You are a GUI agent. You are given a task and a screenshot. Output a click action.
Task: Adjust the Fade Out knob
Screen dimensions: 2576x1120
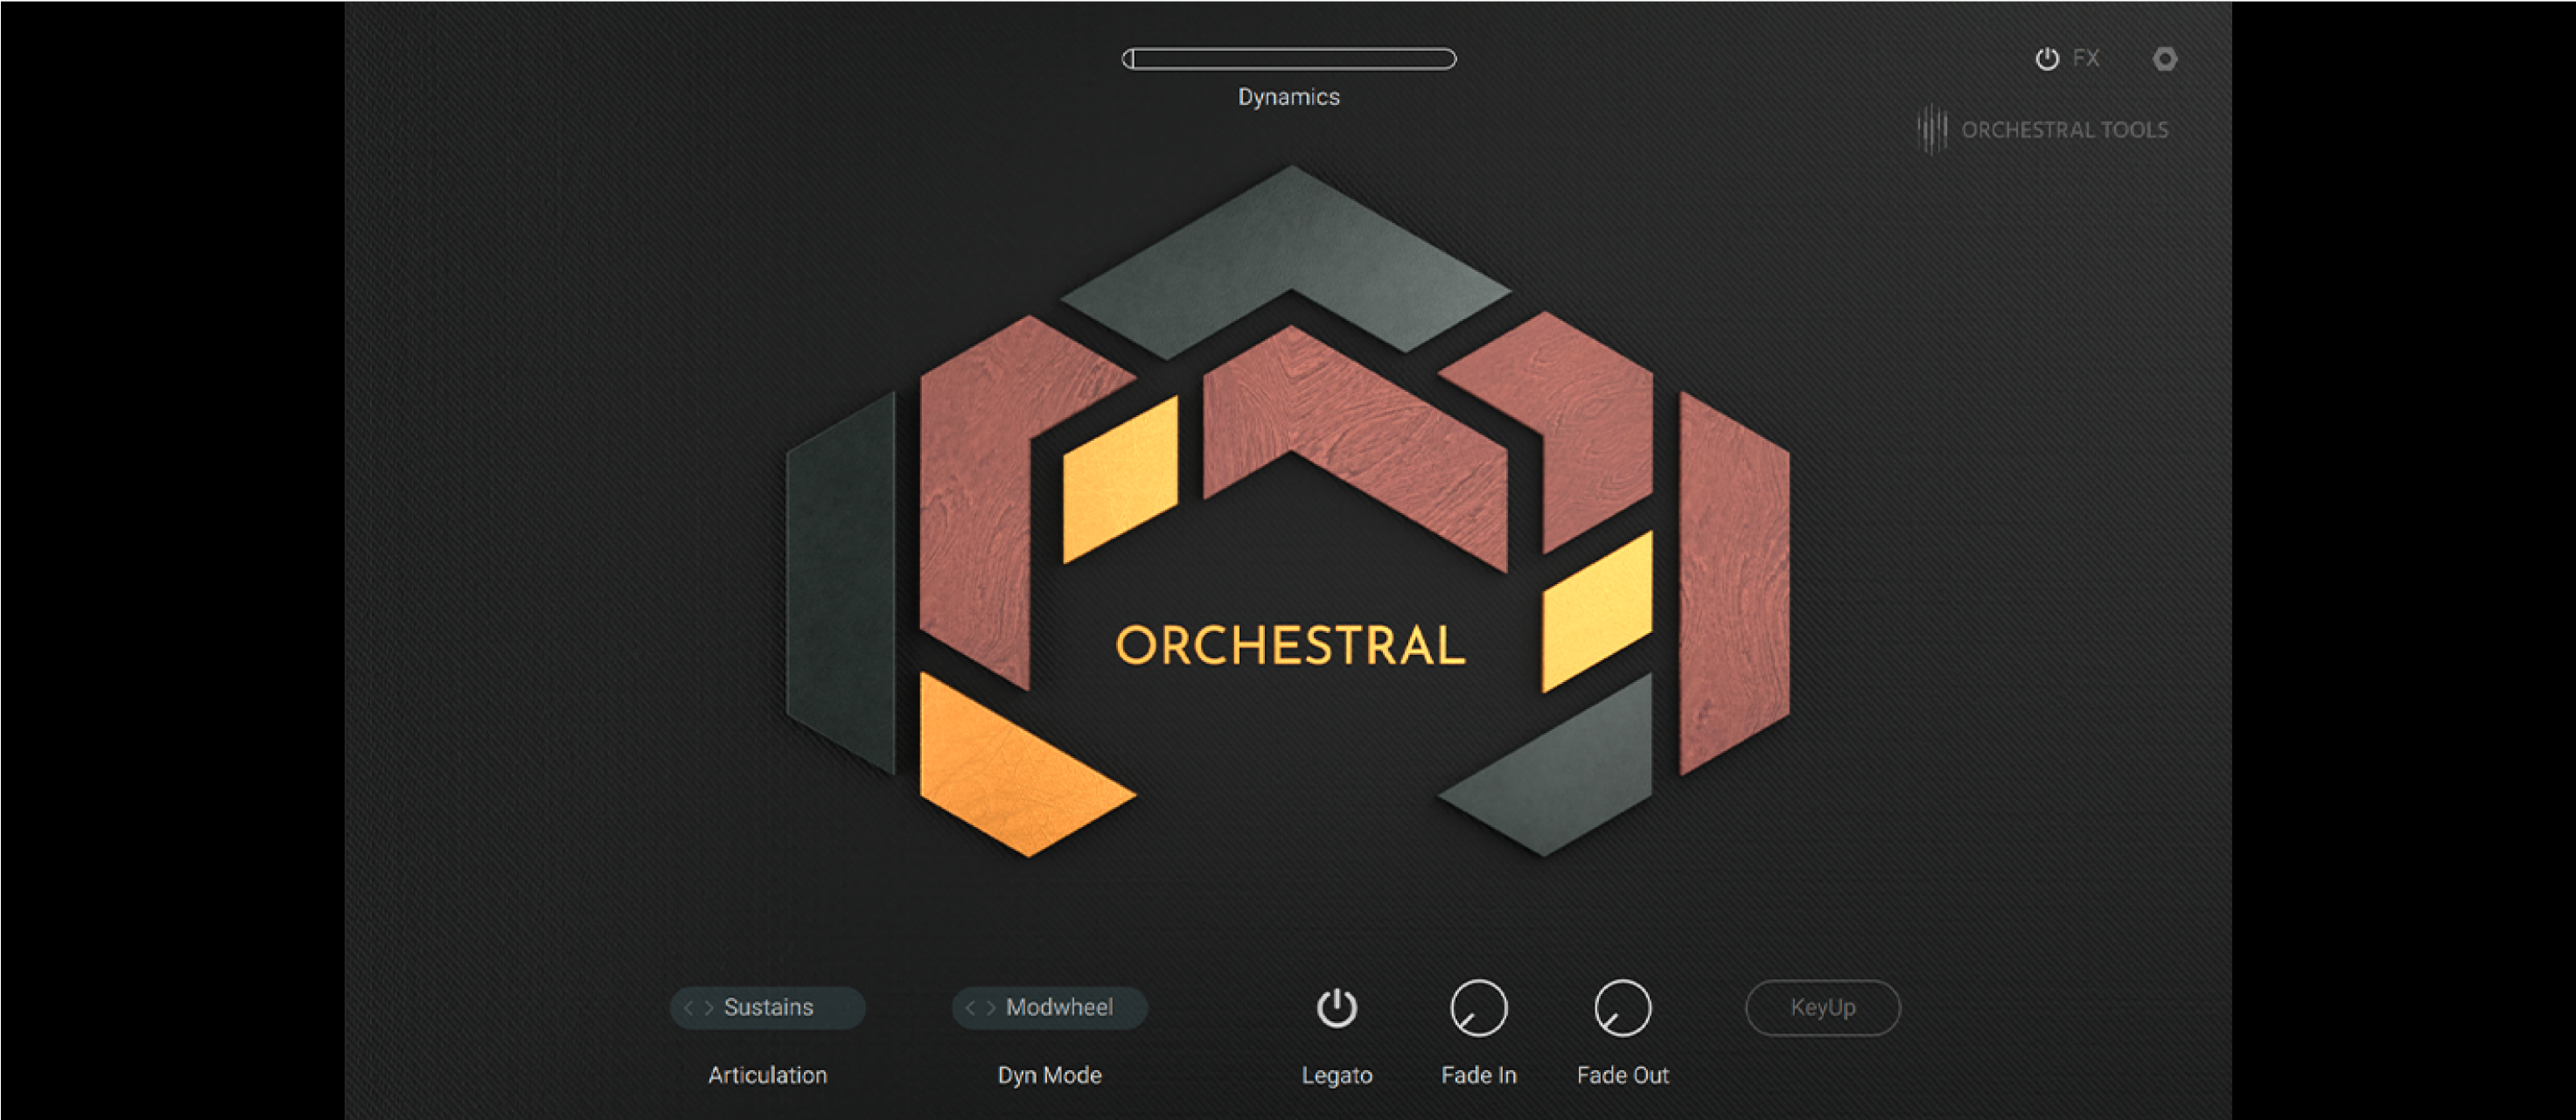pos(1623,1008)
